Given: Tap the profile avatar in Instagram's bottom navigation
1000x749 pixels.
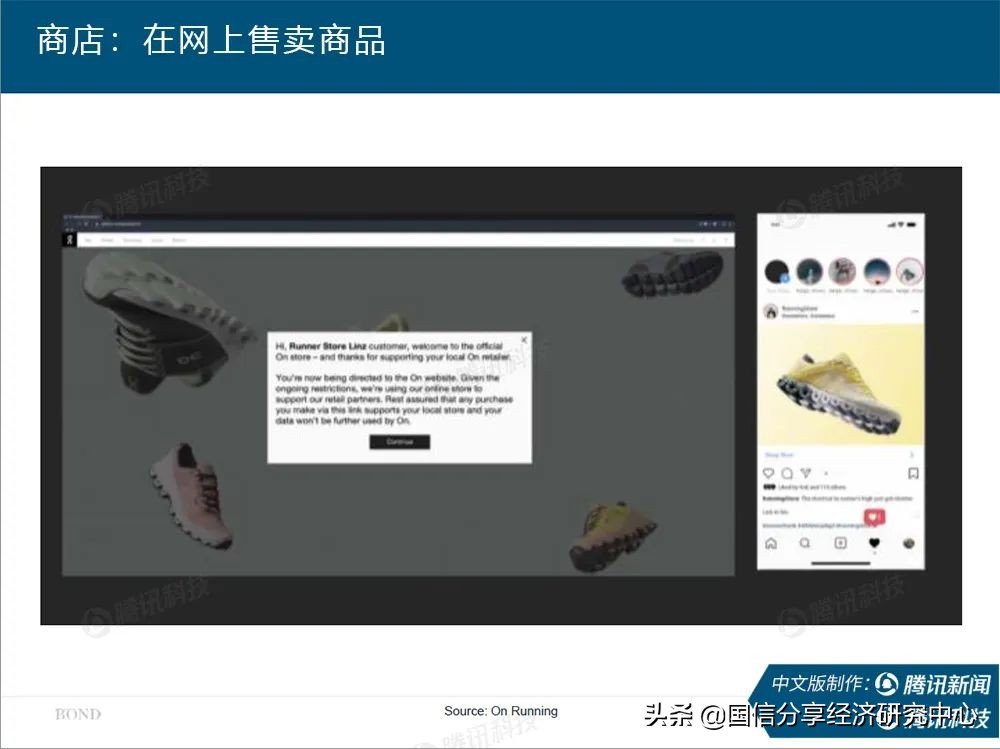Looking at the screenshot, I should tap(910, 543).
